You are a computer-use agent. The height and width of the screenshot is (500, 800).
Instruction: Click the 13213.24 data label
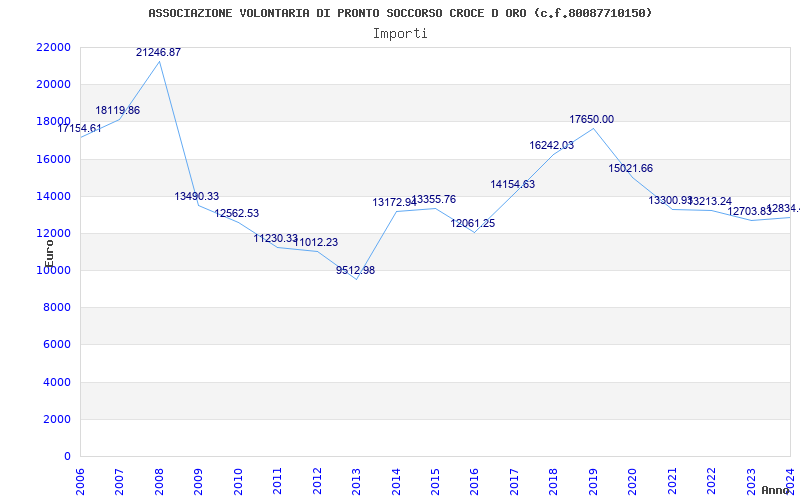(710, 202)
